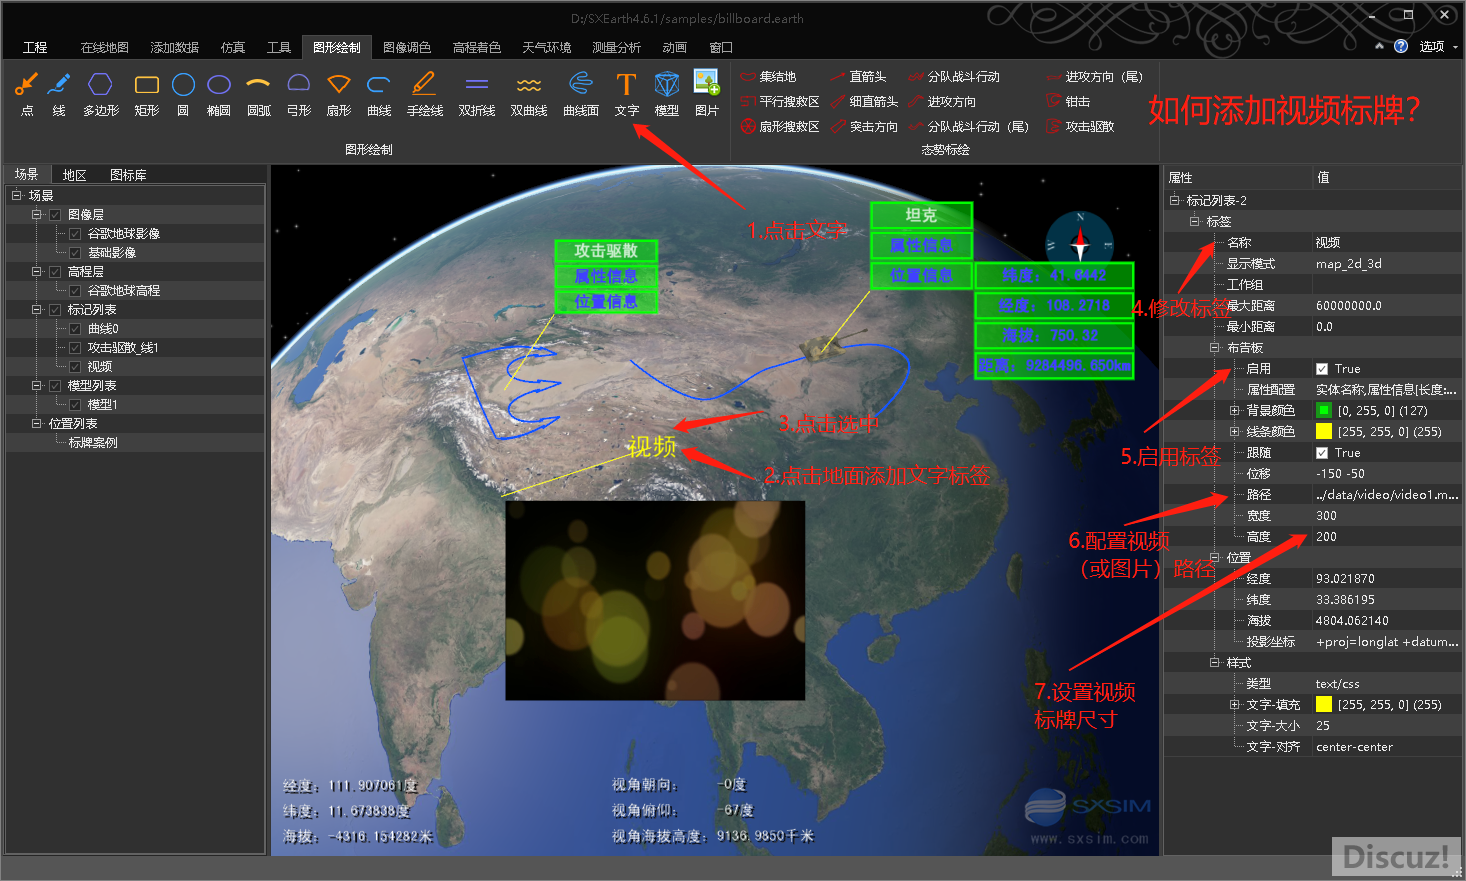Edit the 路径 video path value field

[1386, 495]
